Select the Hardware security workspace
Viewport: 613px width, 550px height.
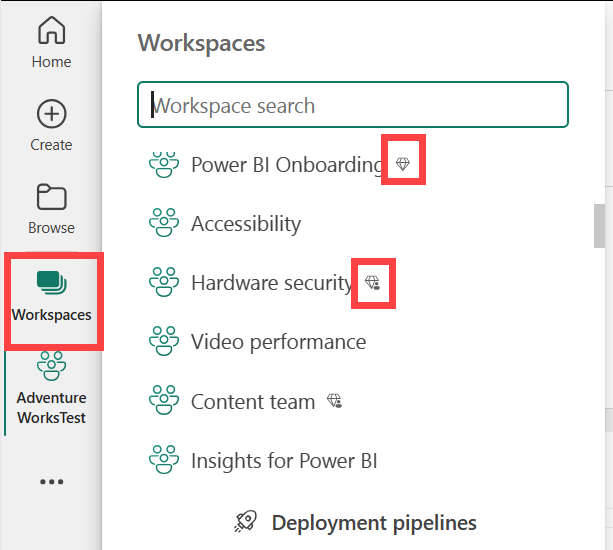(272, 283)
